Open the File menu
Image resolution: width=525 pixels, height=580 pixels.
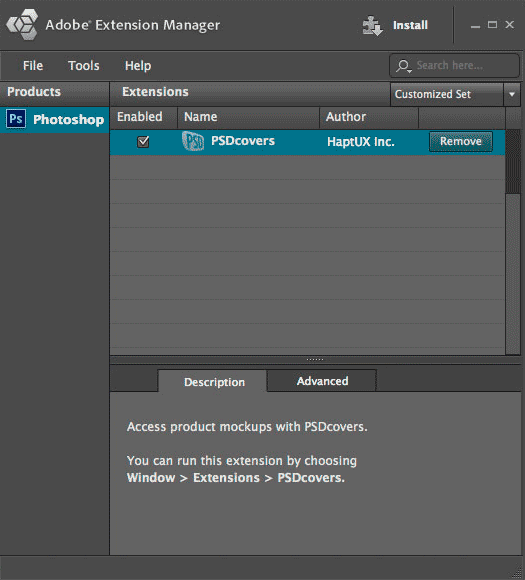click(33, 66)
